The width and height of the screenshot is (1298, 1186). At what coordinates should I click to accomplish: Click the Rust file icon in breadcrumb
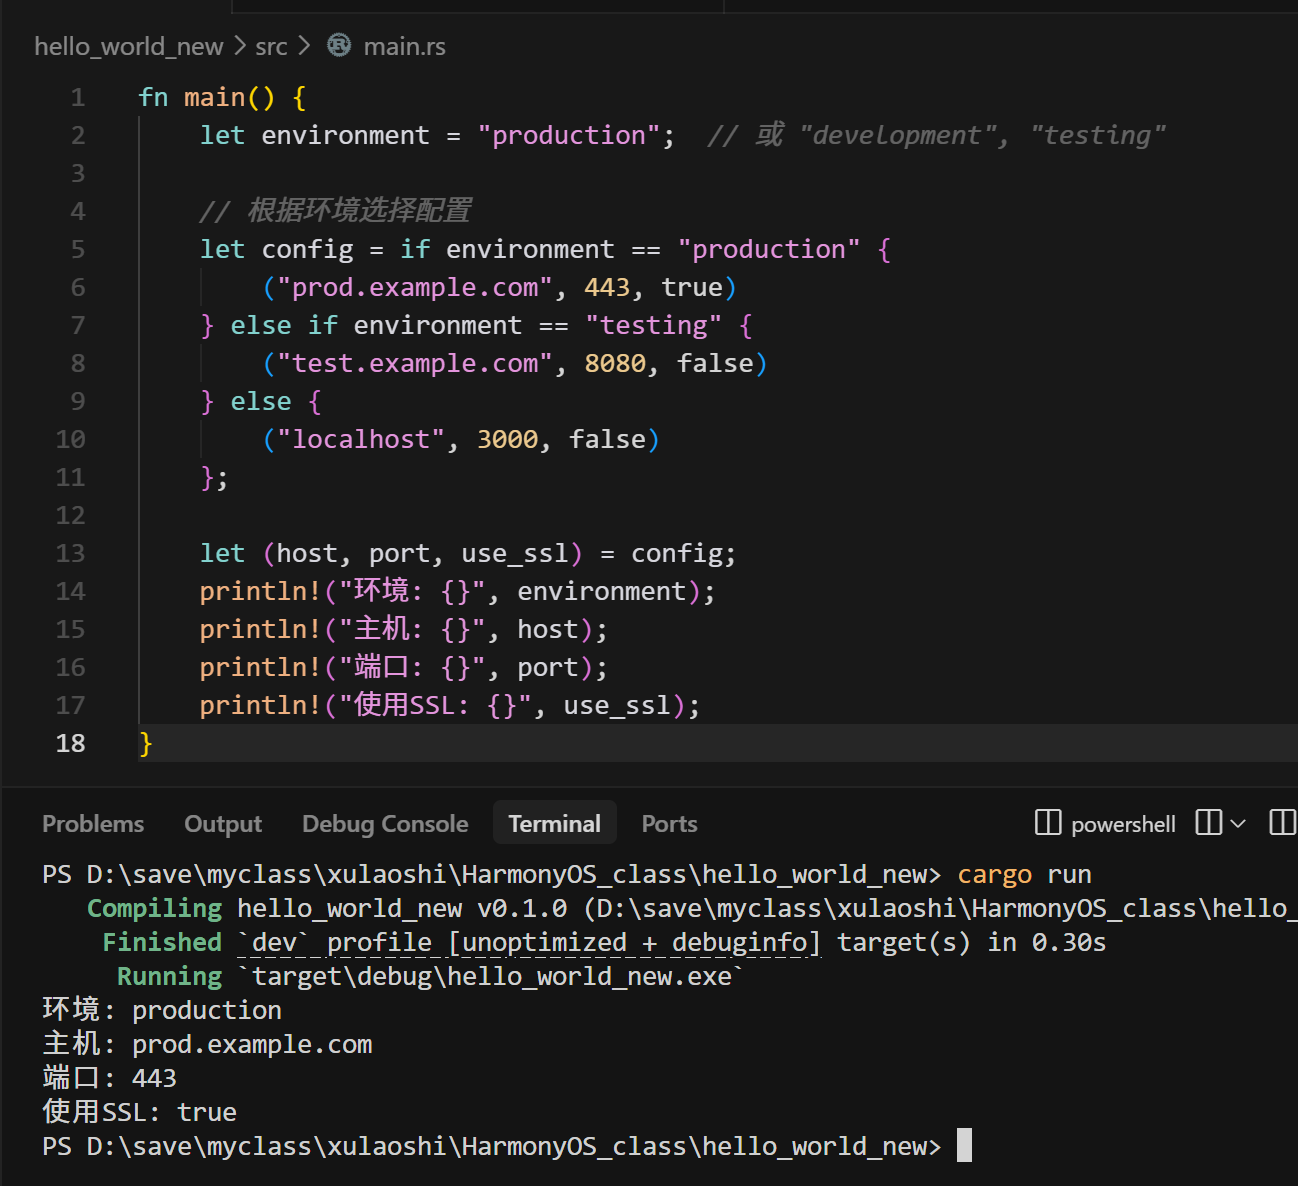click(x=340, y=45)
